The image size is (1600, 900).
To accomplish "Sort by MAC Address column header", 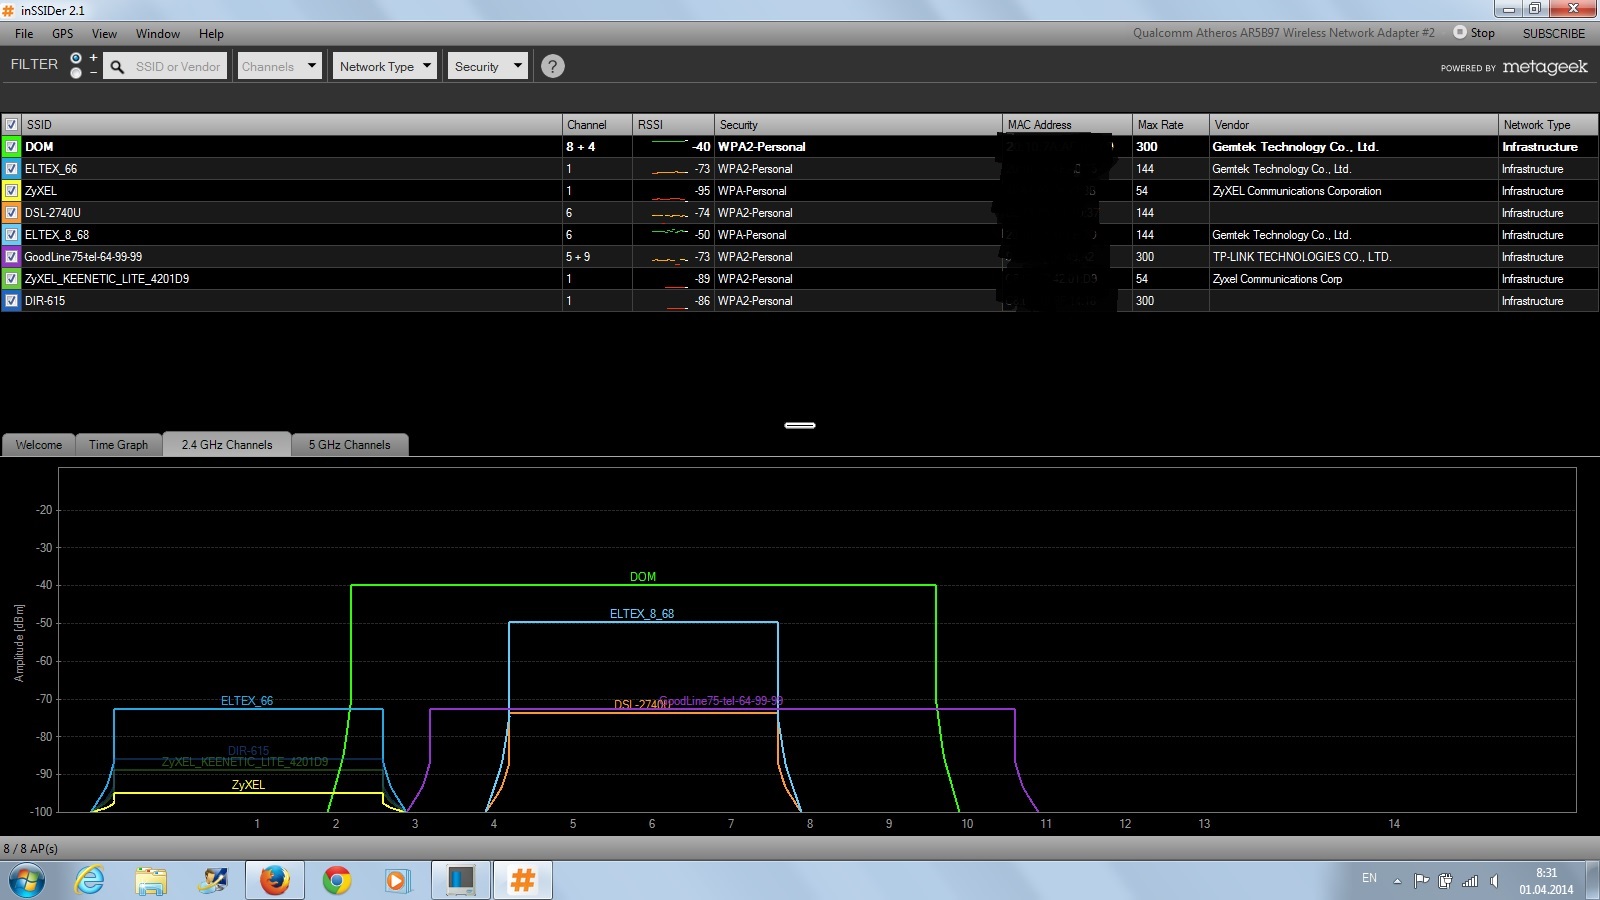I will pos(1067,125).
